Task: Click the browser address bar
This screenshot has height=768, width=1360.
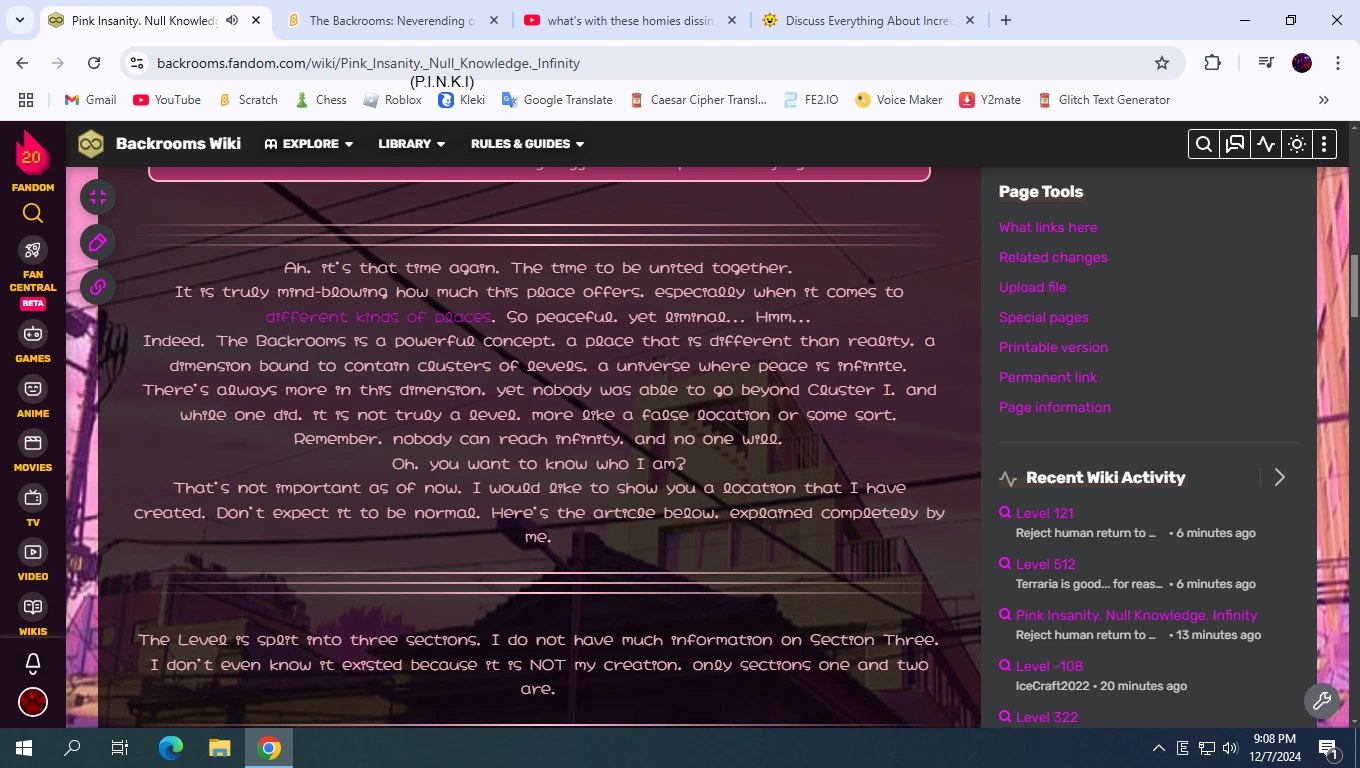Action: pos(400,62)
